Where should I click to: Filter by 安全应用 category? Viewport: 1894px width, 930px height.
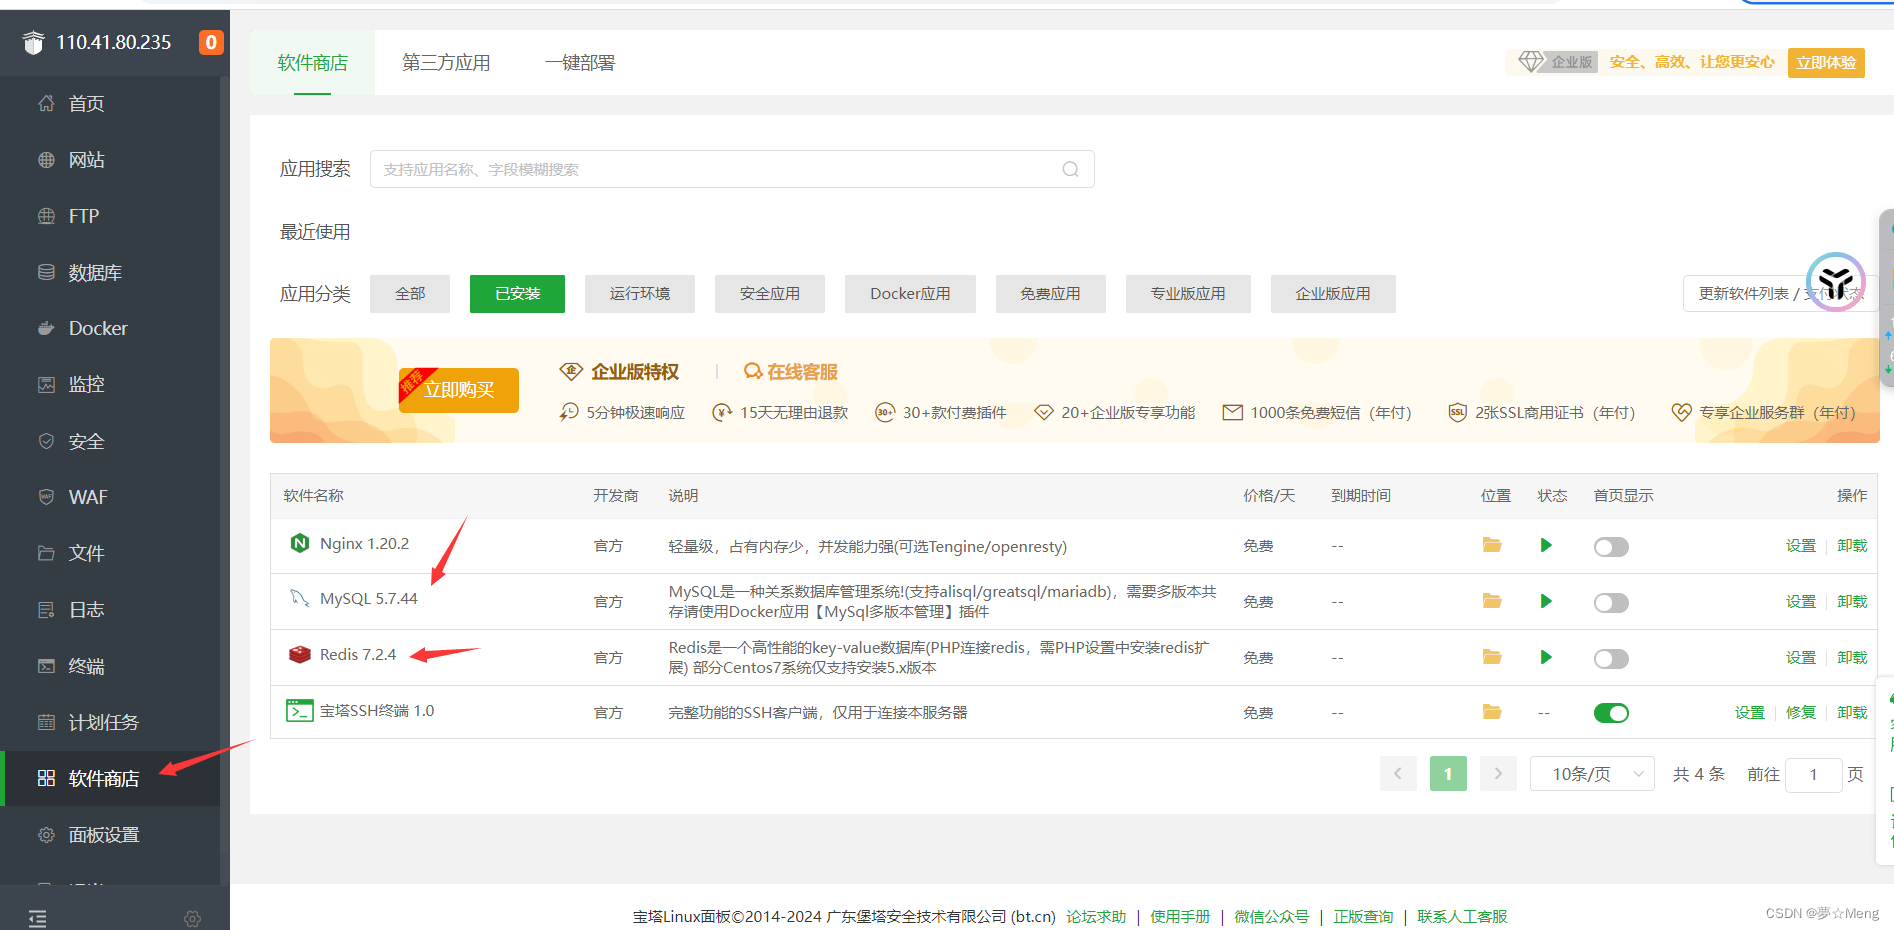pos(770,294)
